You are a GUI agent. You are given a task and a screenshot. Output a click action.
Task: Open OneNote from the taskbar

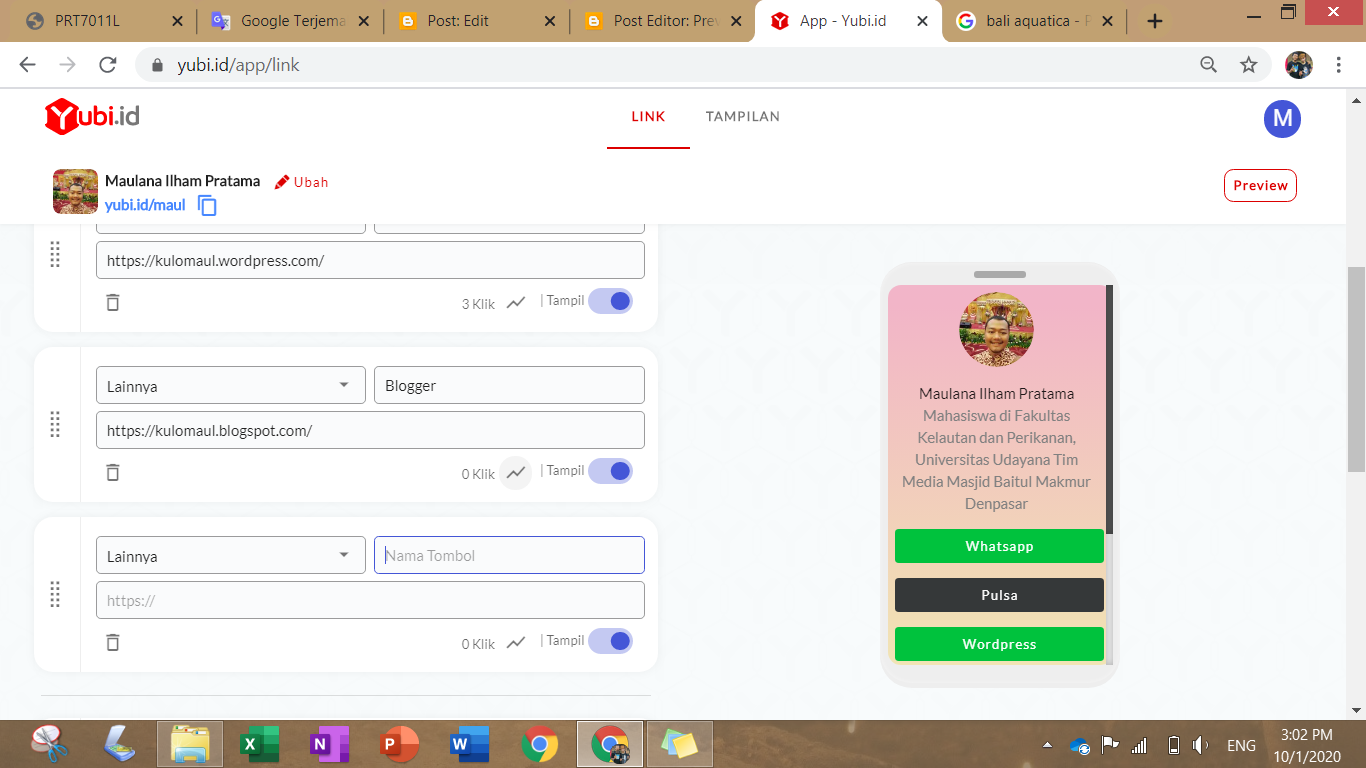[x=329, y=744]
